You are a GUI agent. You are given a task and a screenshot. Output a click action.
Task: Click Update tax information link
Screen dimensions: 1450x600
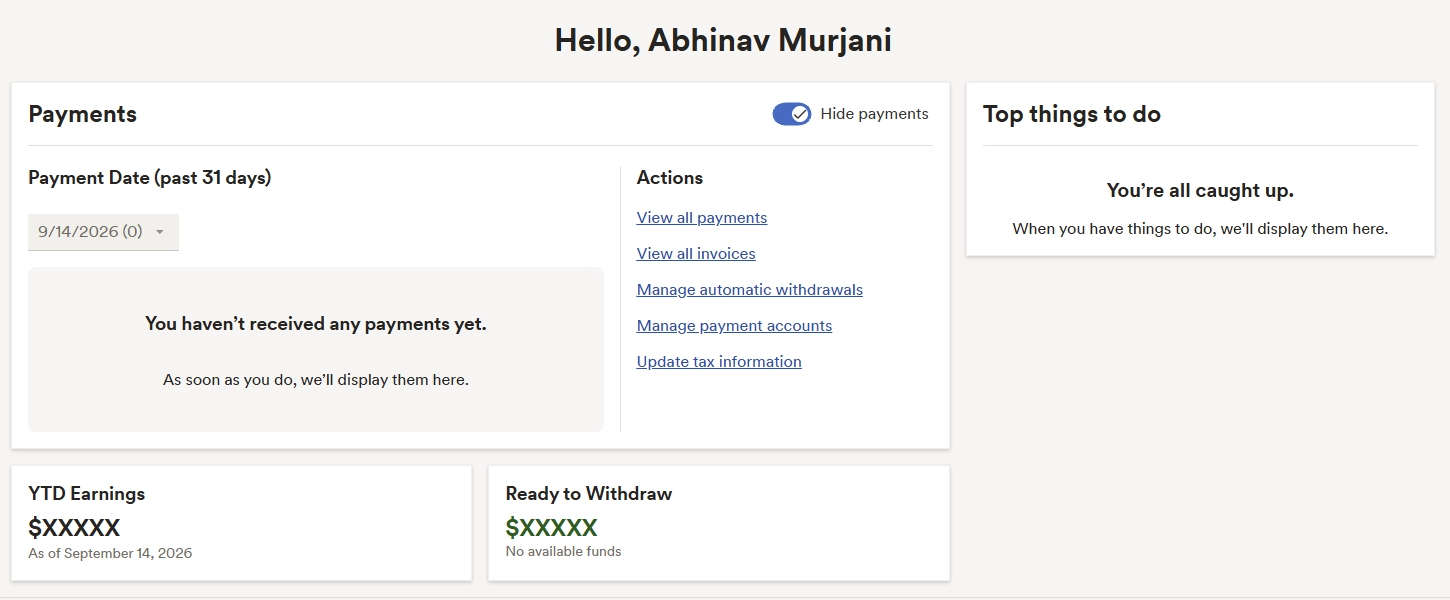[x=719, y=362]
